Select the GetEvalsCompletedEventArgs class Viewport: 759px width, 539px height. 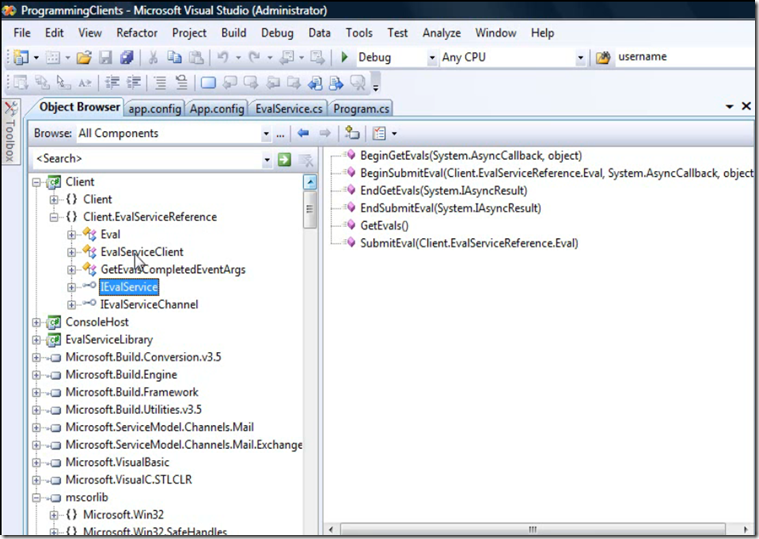coord(173,270)
